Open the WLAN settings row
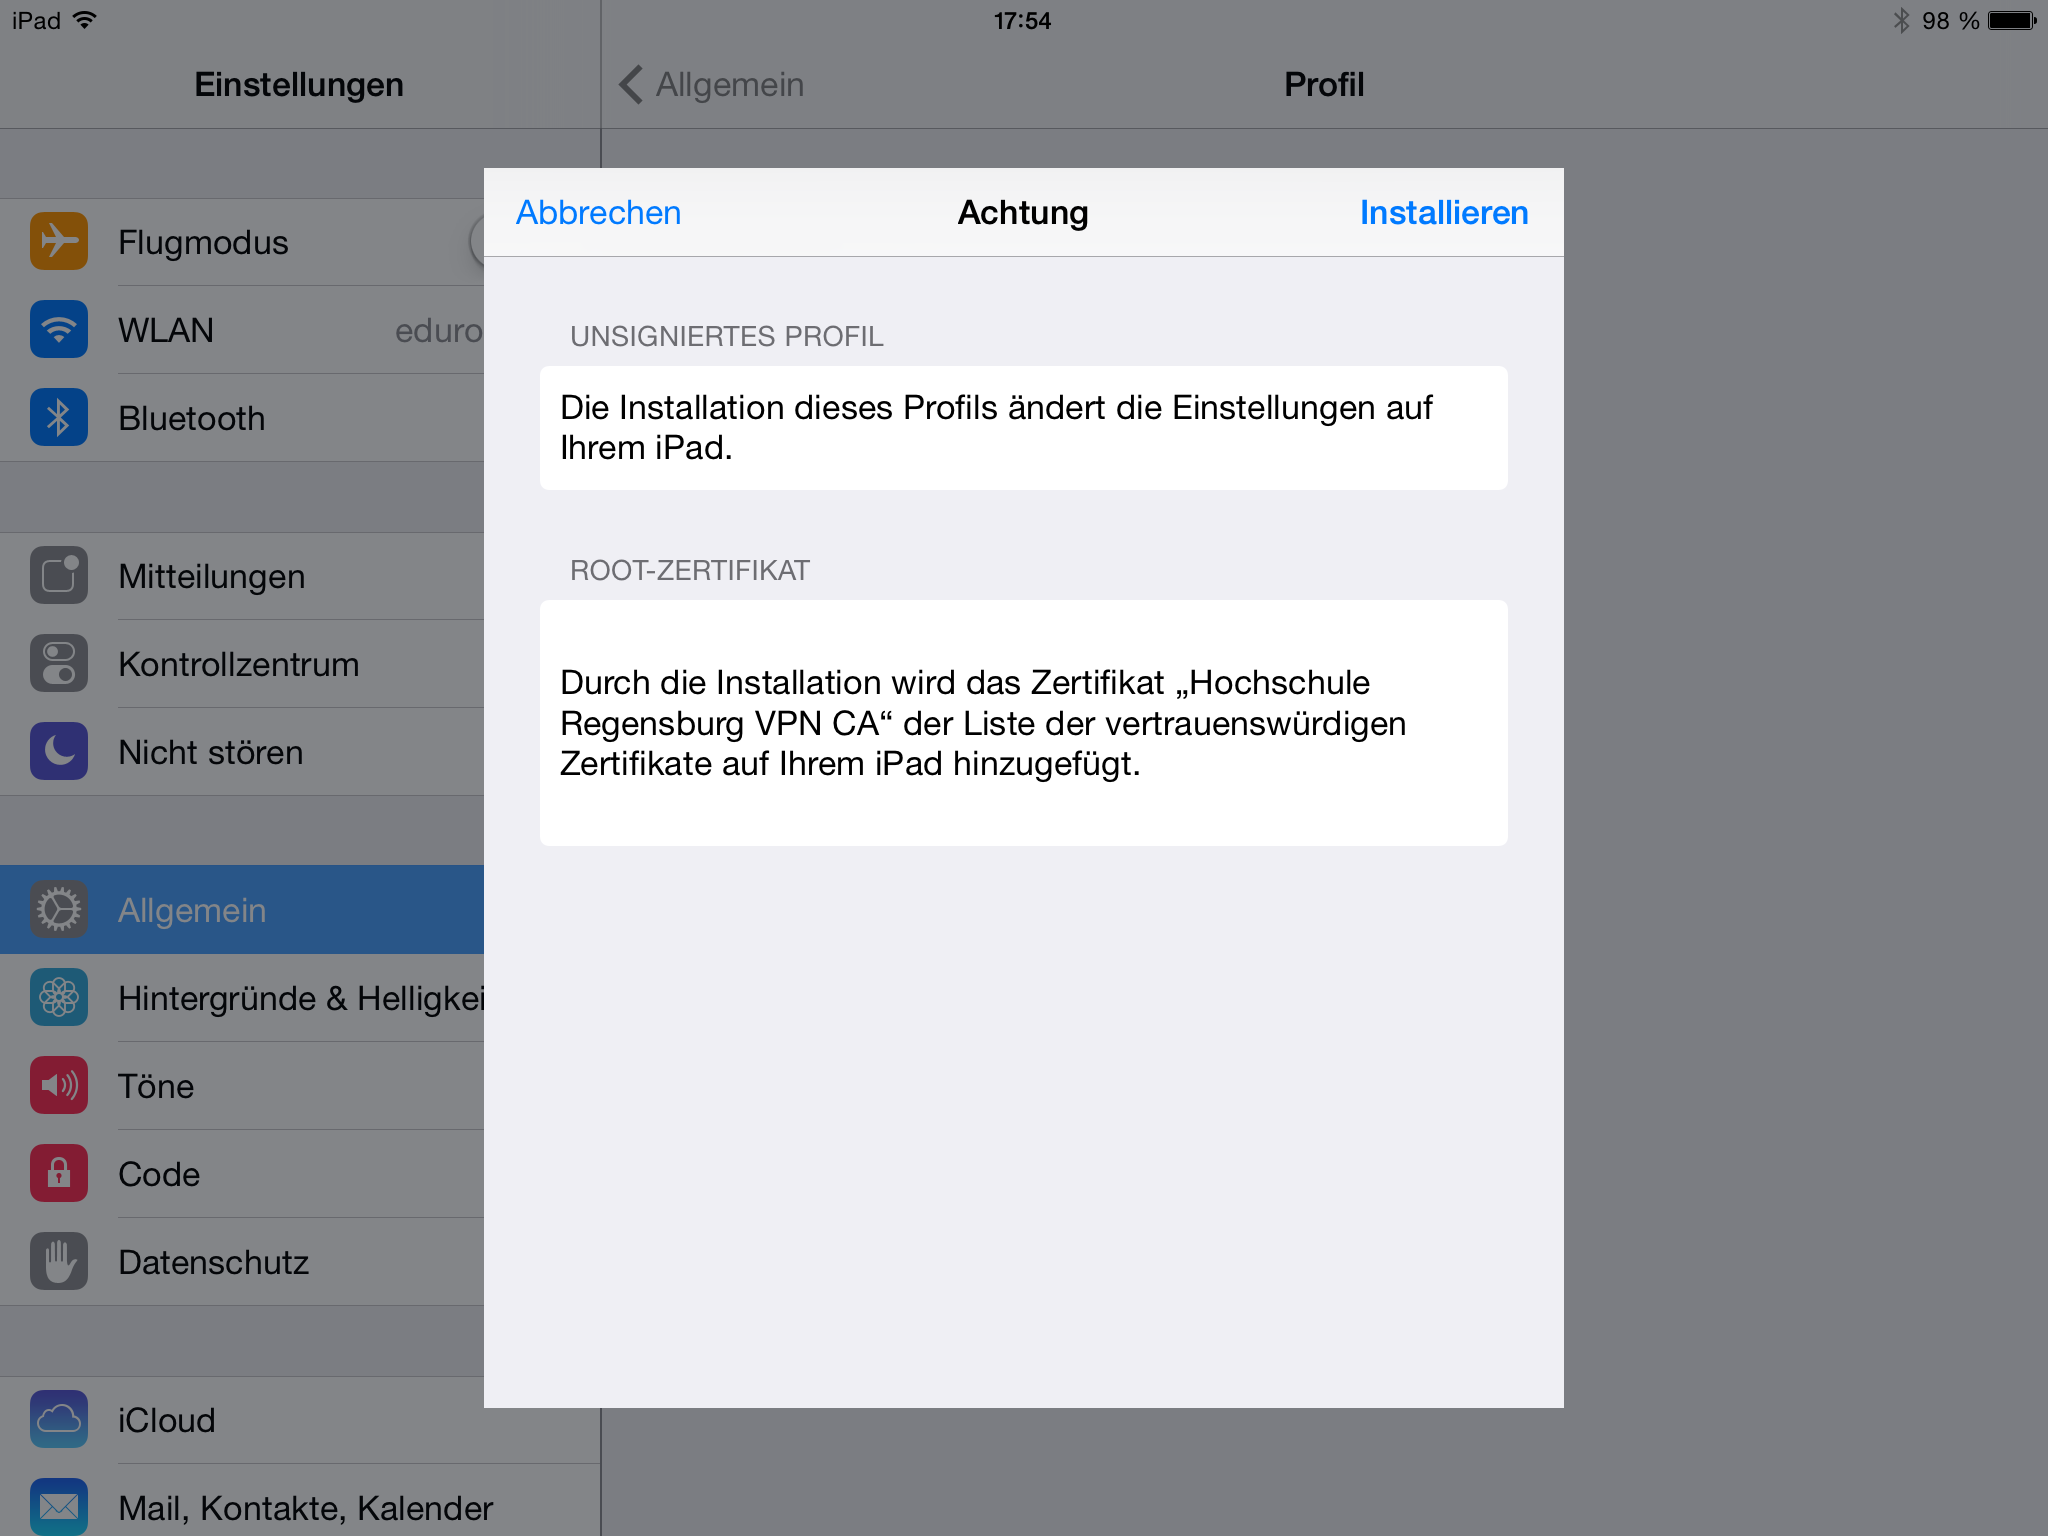Screen dimensions: 2048x1536 pyautogui.click(x=242, y=330)
